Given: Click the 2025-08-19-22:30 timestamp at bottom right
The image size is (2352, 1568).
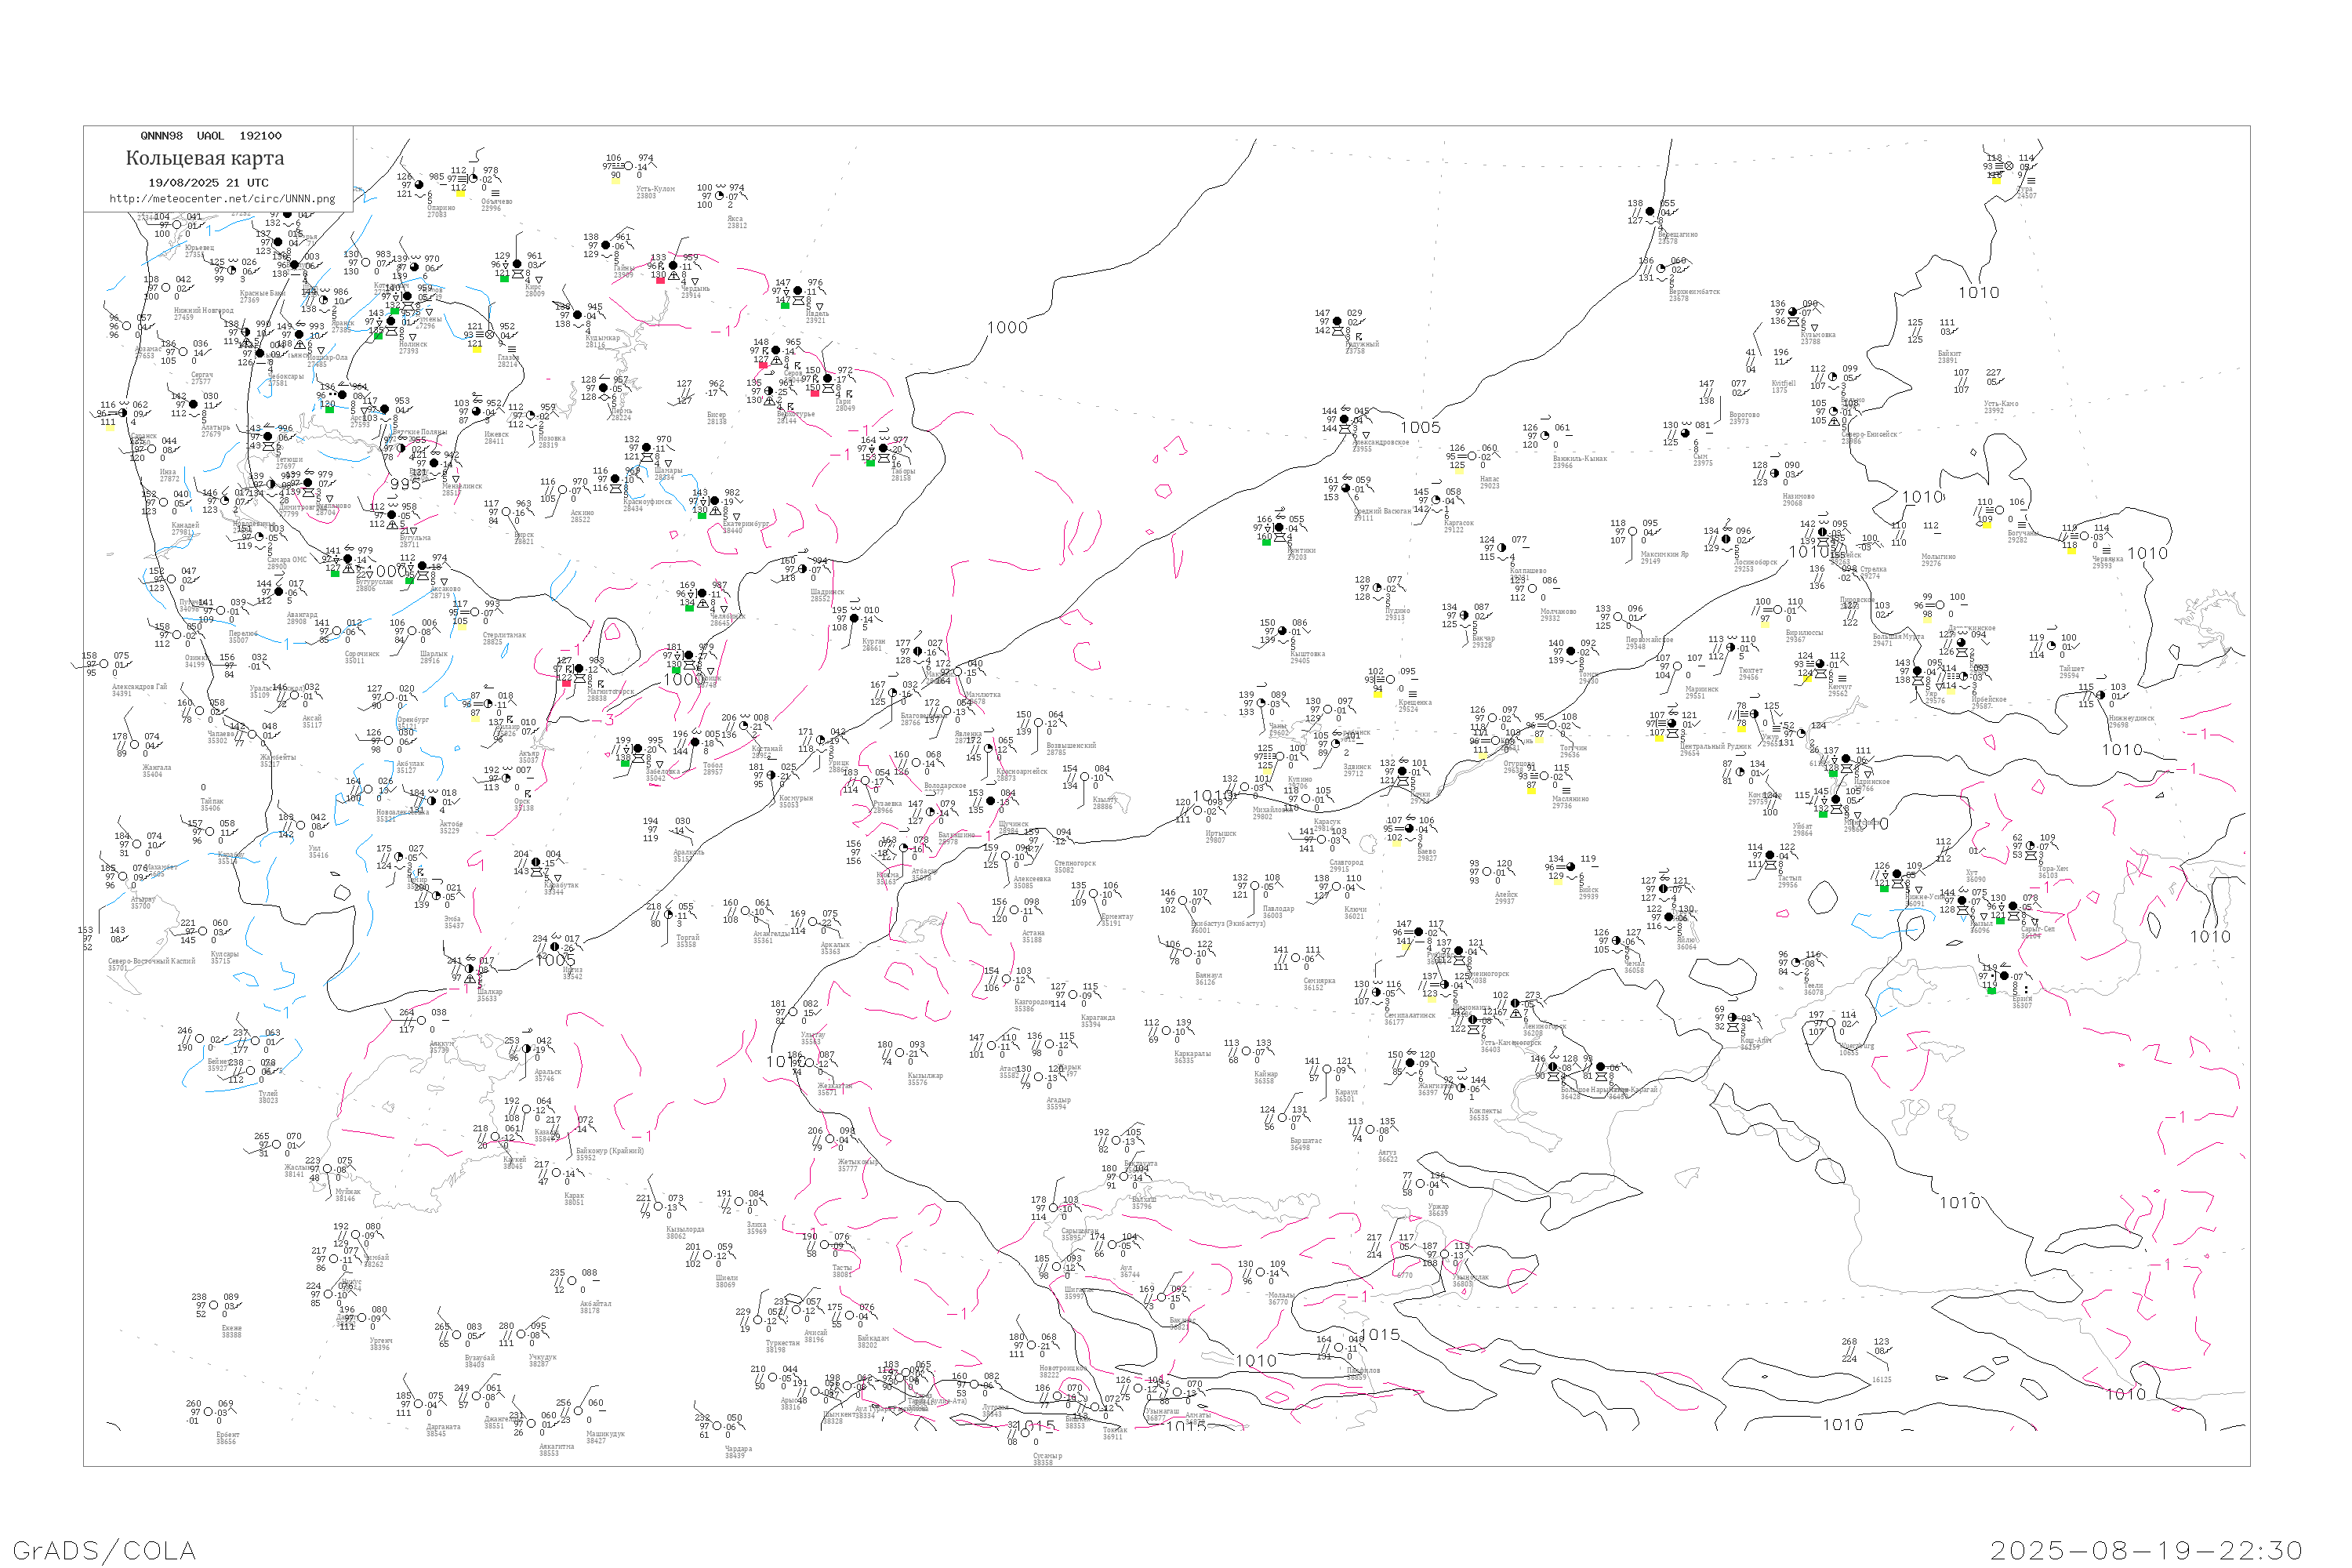Looking at the screenshot, I should tap(2146, 1551).
